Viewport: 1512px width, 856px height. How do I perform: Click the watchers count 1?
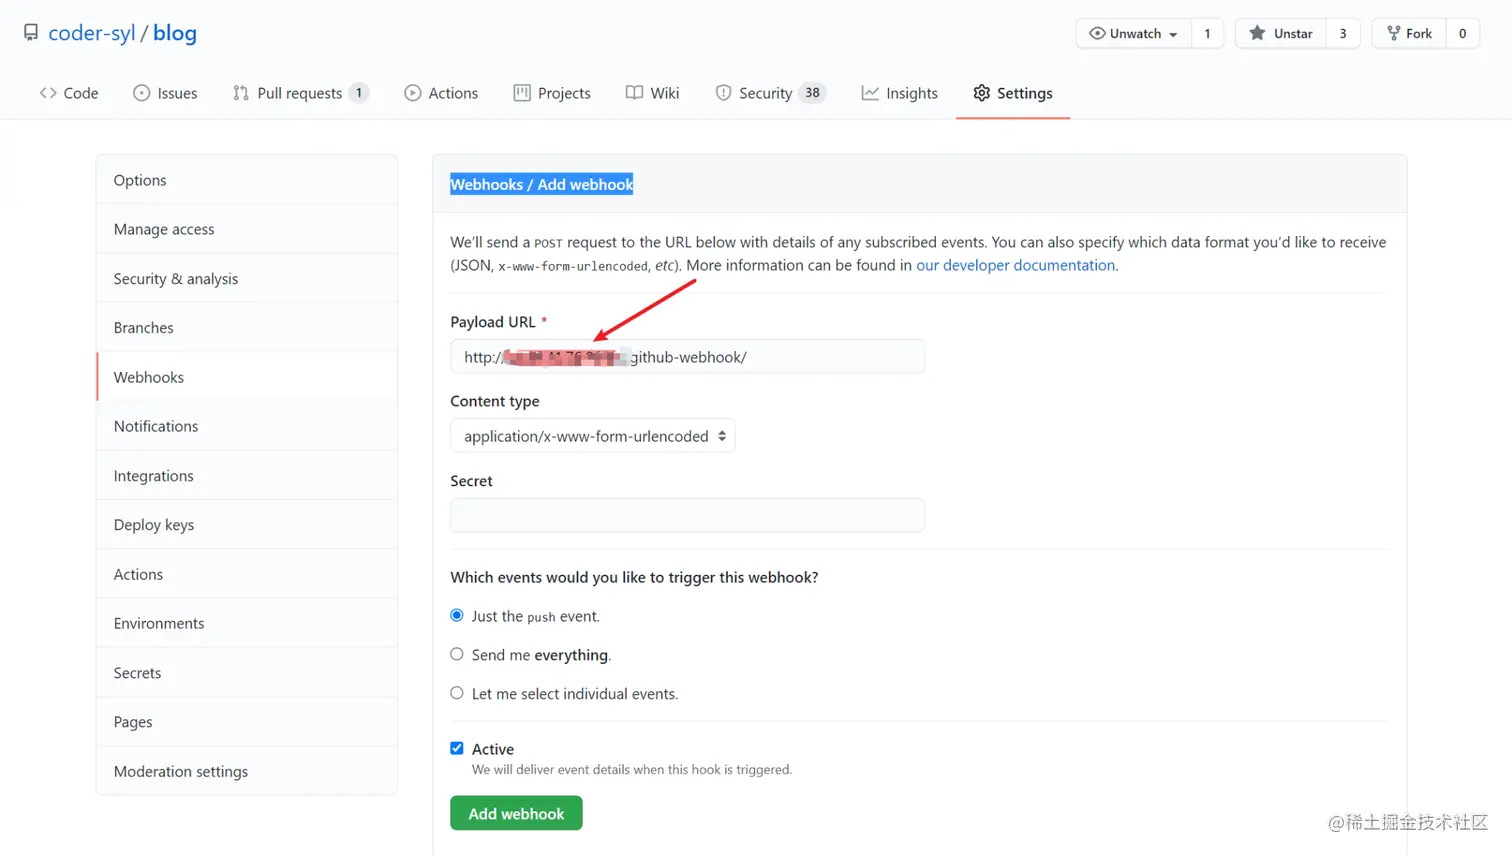pyautogui.click(x=1207, y=33)
